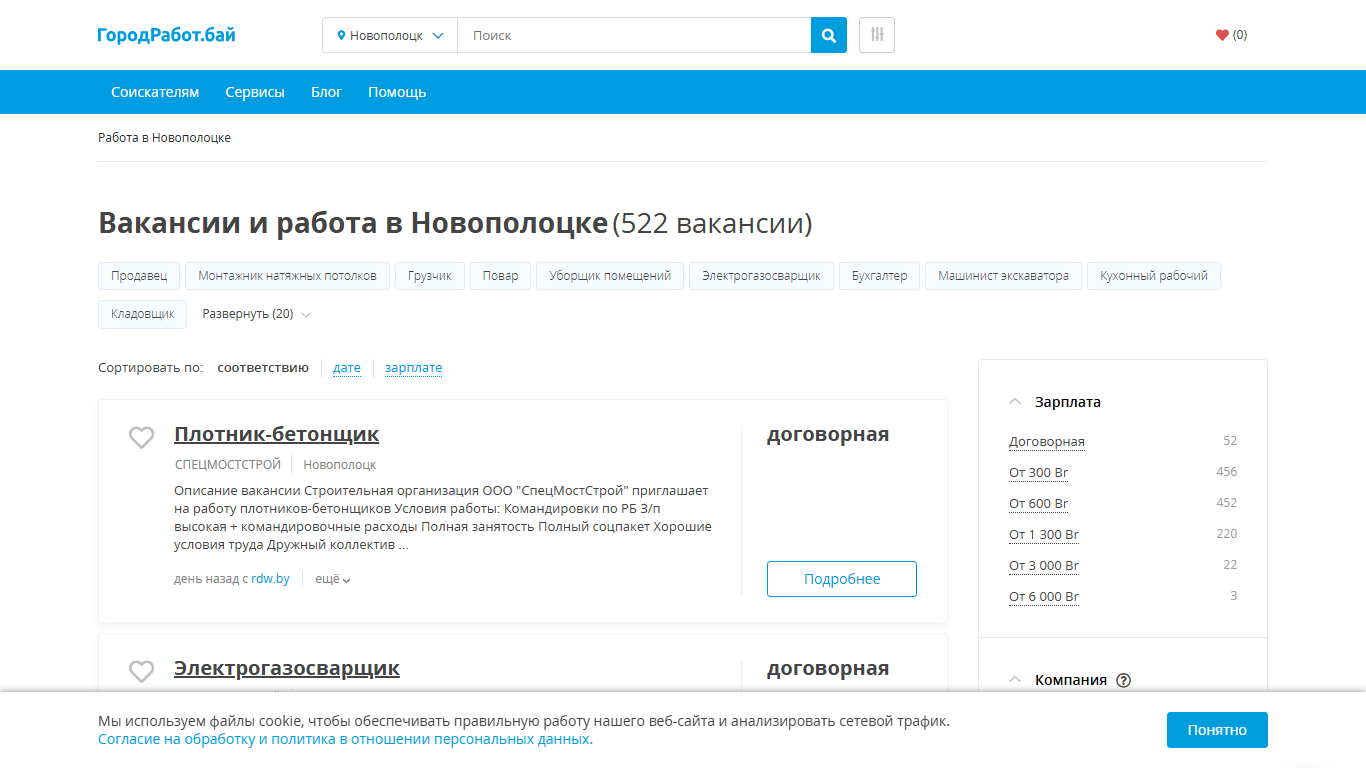1366x768 pixels.
Task: Open the Новополоцк city dropdown
Action: click(390, 35)
